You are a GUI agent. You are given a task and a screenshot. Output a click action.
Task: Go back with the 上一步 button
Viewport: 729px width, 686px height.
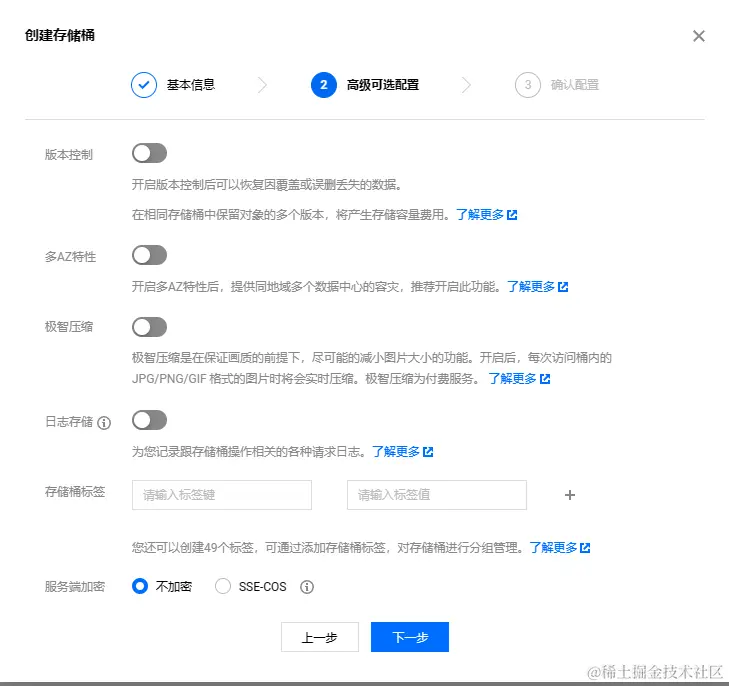(x=320, y=637)
